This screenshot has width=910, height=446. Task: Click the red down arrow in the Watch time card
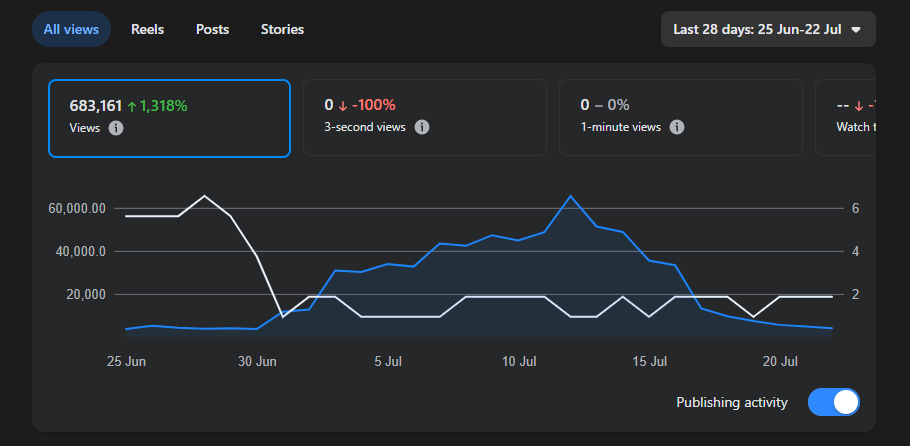coord(859,106)
